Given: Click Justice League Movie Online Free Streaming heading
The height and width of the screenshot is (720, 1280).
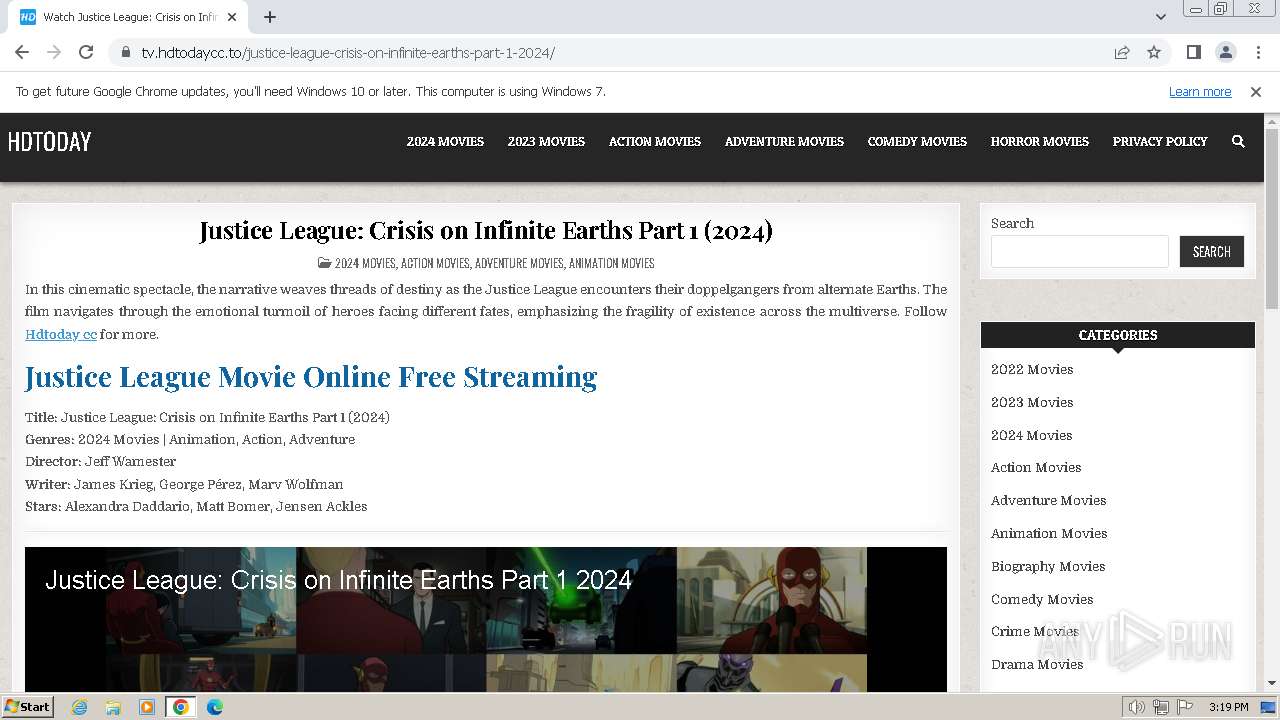Looking at the screenshot, I should click(311, 377).
